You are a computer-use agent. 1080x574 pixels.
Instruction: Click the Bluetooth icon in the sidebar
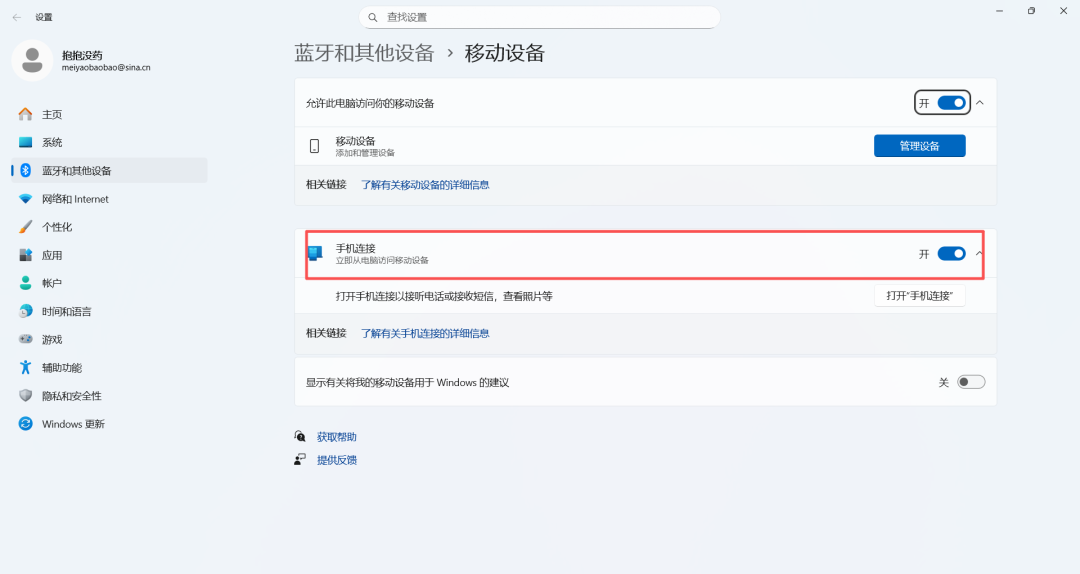25,170
